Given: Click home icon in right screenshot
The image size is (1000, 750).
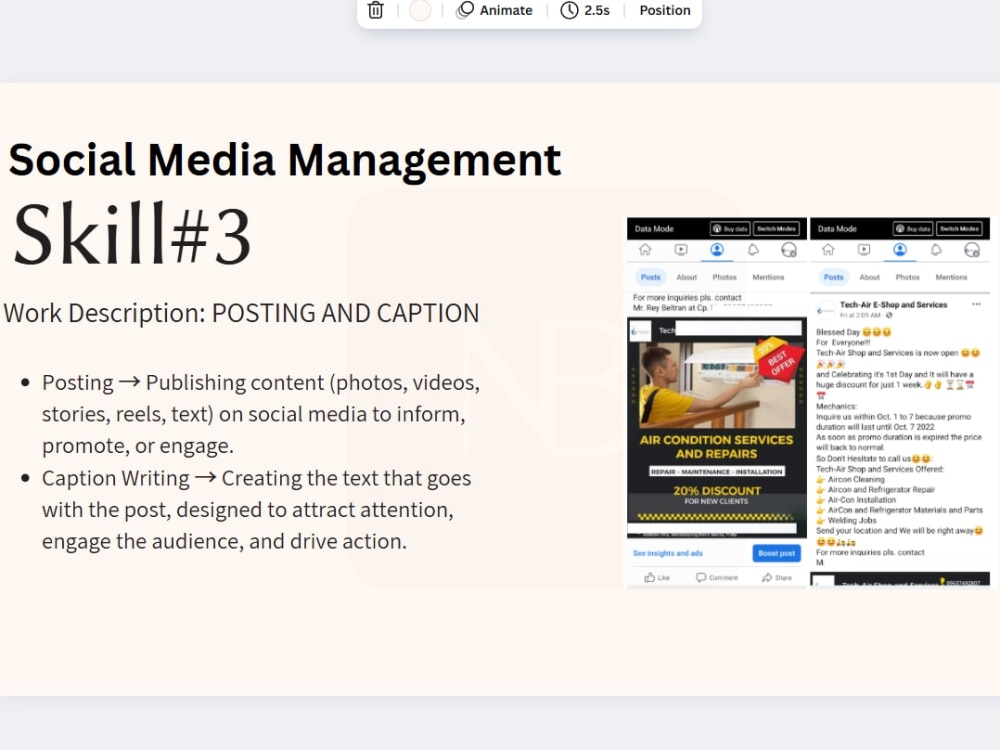Looking at the screenshot, I should pos(828,249).
